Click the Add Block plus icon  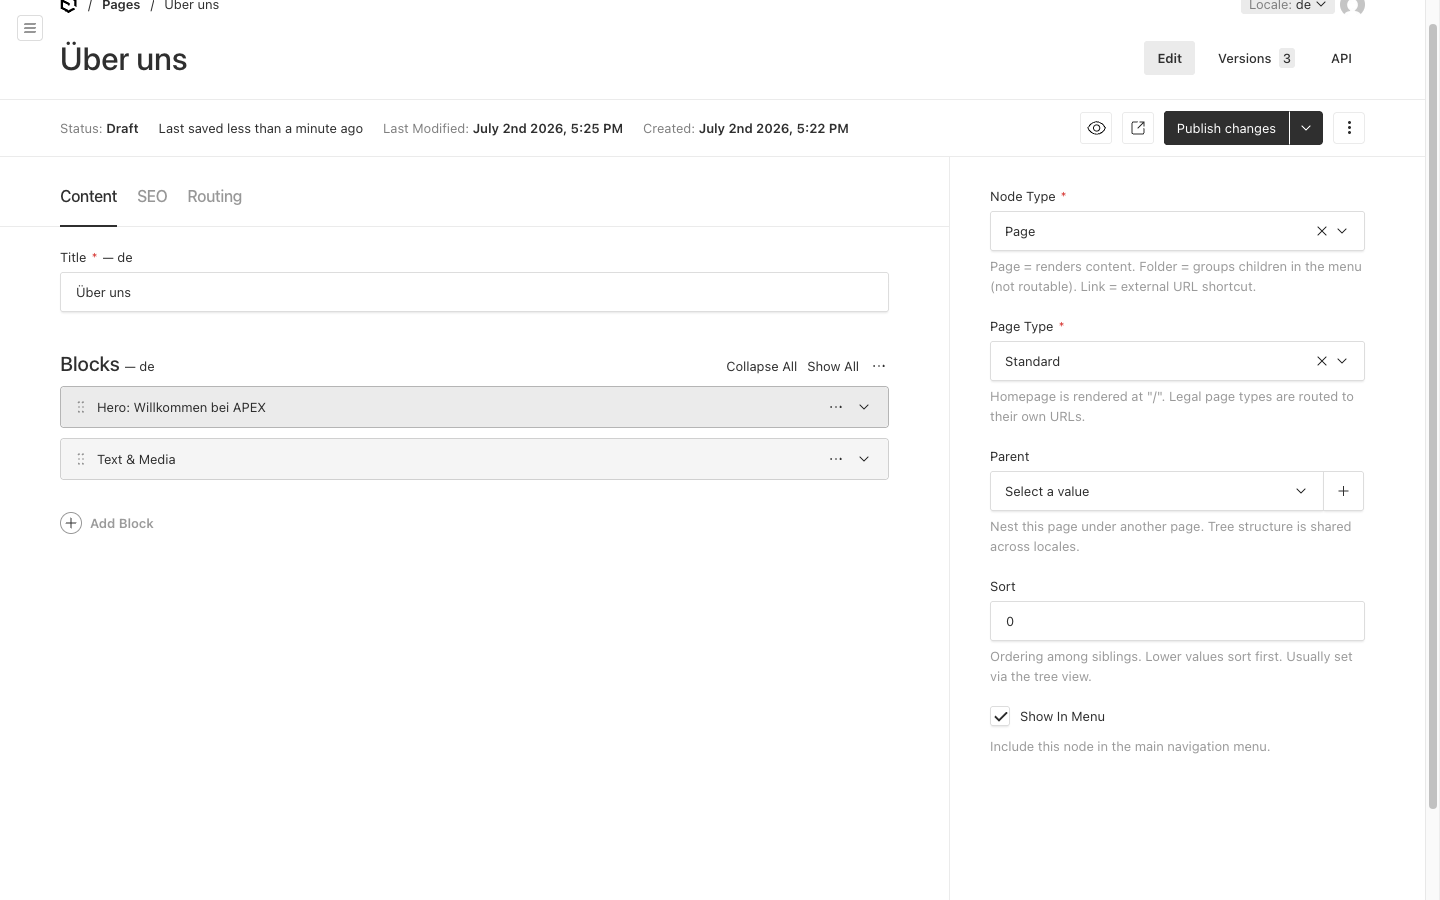(71, 523)
